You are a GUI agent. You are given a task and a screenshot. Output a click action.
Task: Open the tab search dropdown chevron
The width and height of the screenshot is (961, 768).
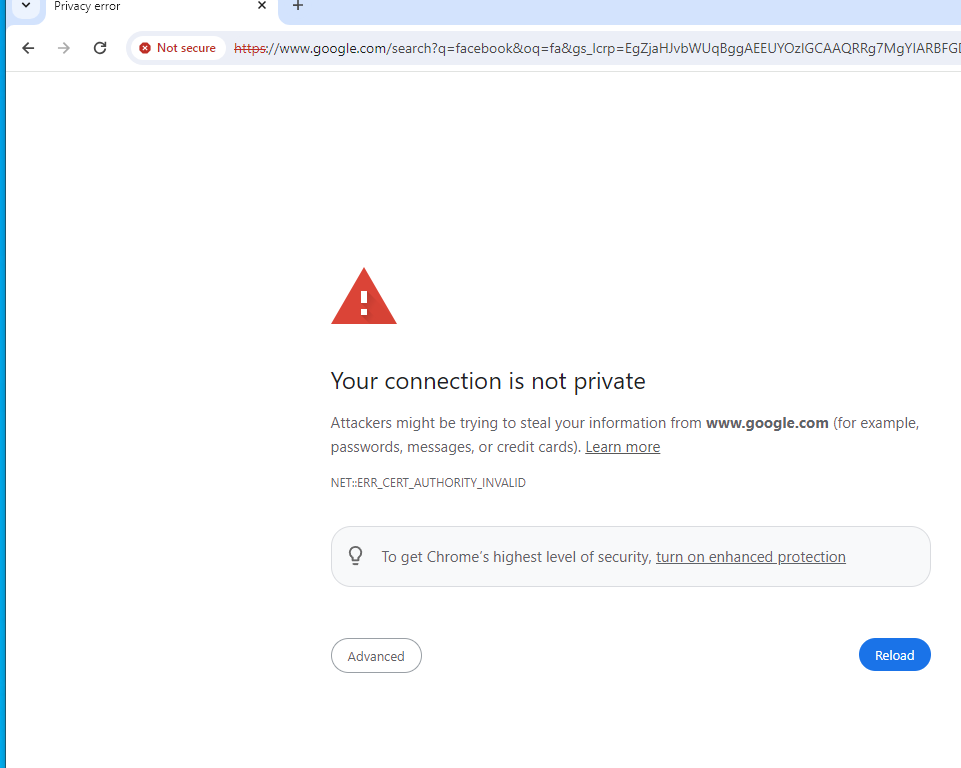click(x=27, y=6)
